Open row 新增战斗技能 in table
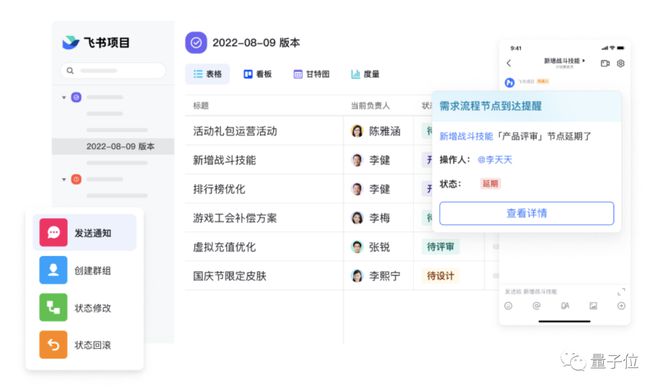Viewport: 660px width, 390px height. point(224,160)
